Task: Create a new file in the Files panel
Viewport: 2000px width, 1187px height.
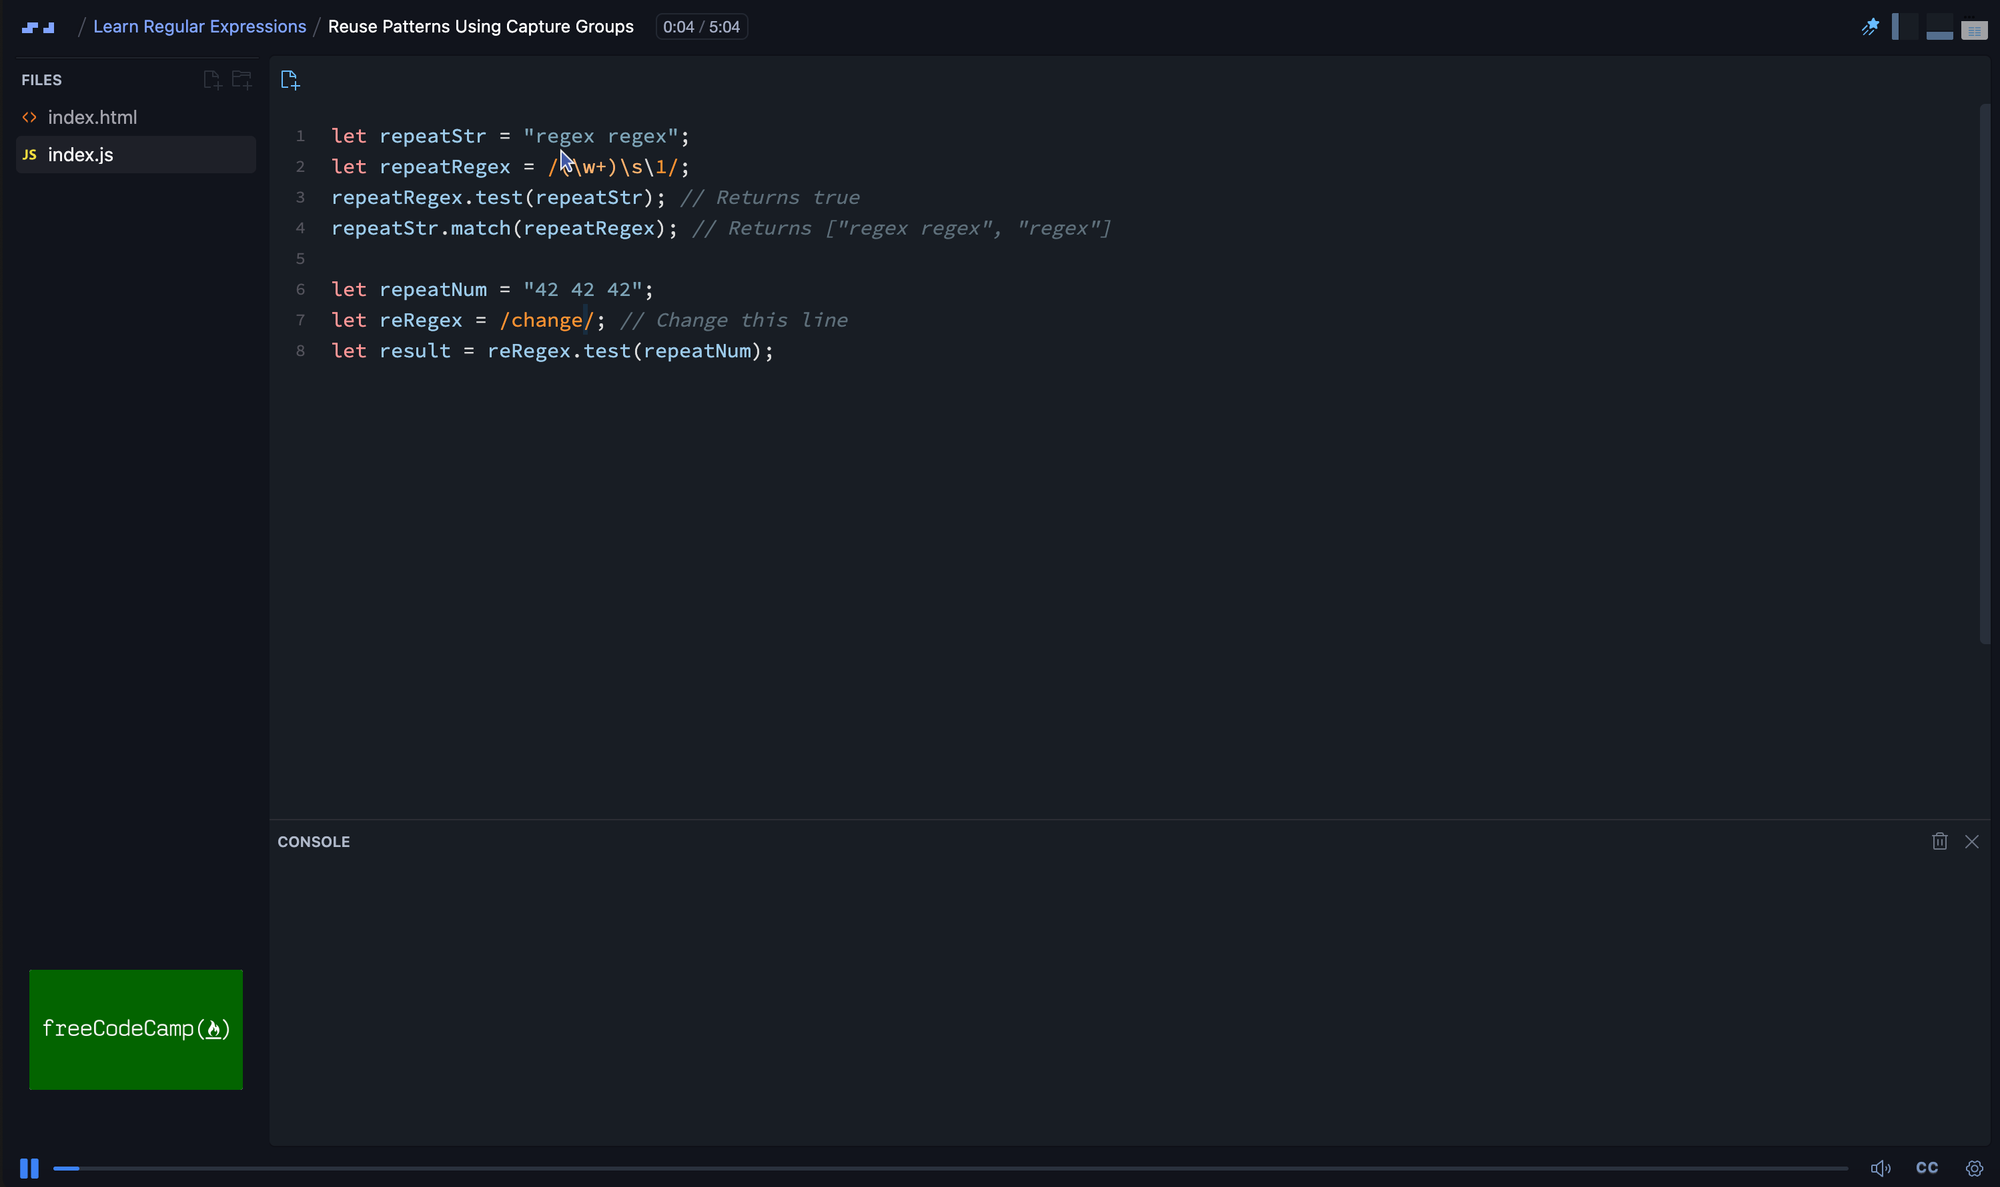Action: point(212,80)
